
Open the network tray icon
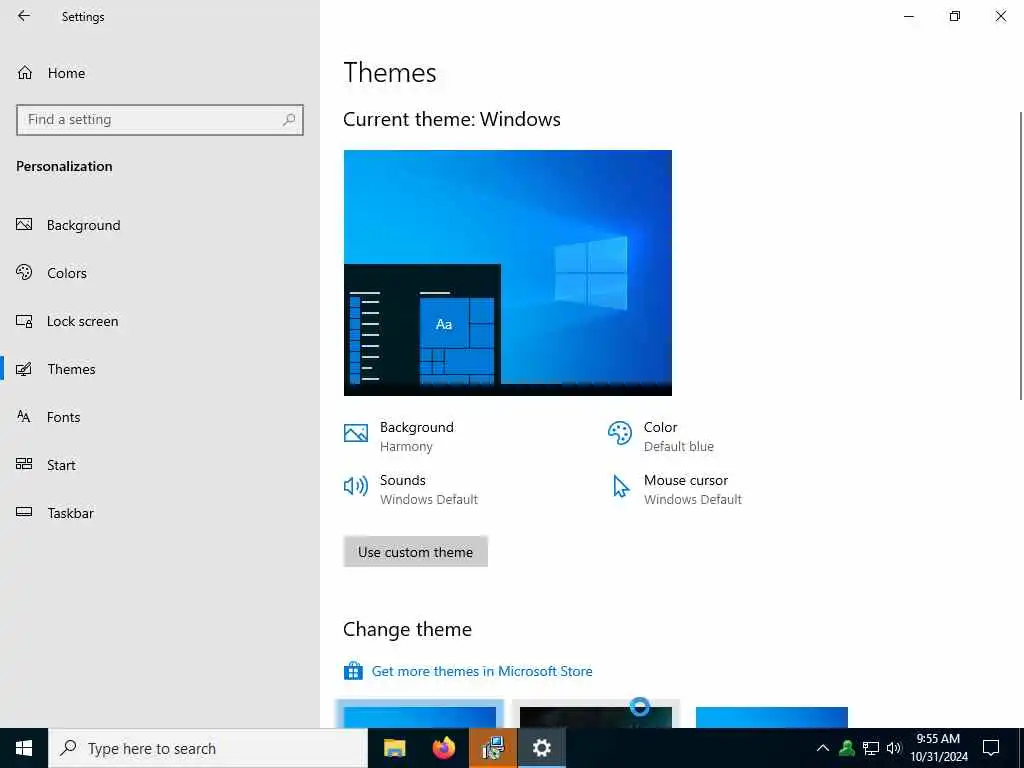point(871,748)
